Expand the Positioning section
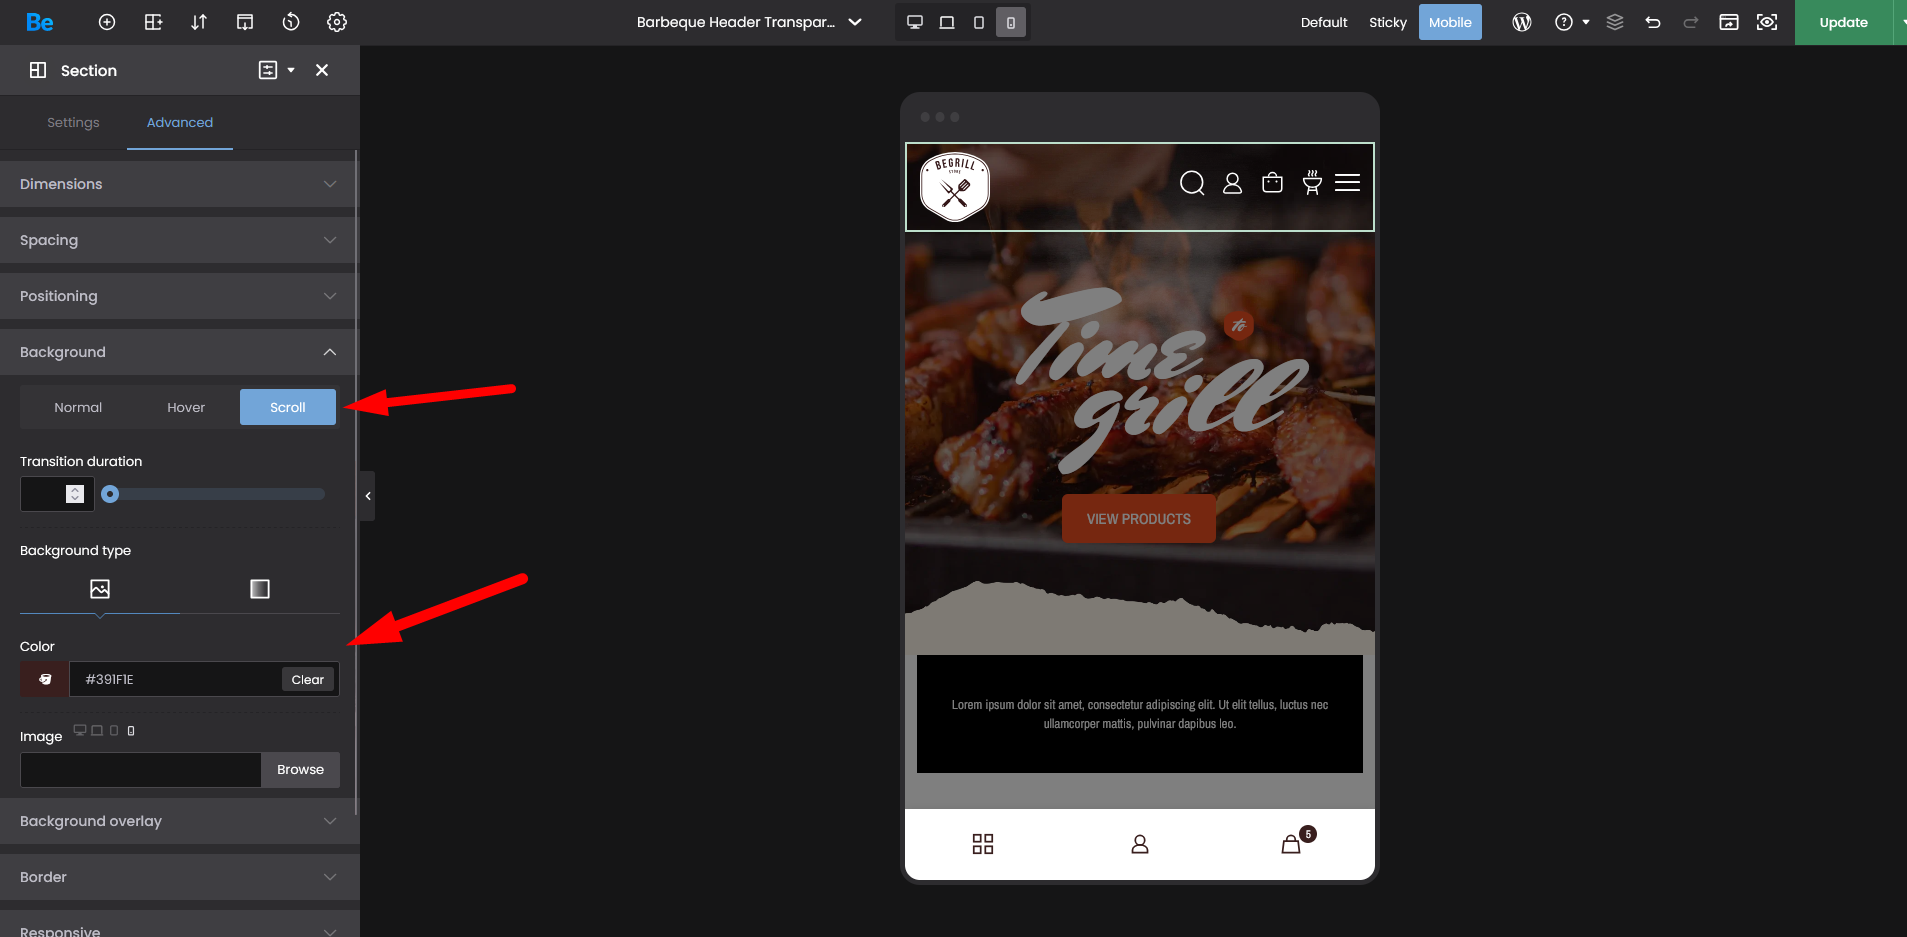Image resolution: width=1907 pixels, height=937 pixels. click(178, 296)
